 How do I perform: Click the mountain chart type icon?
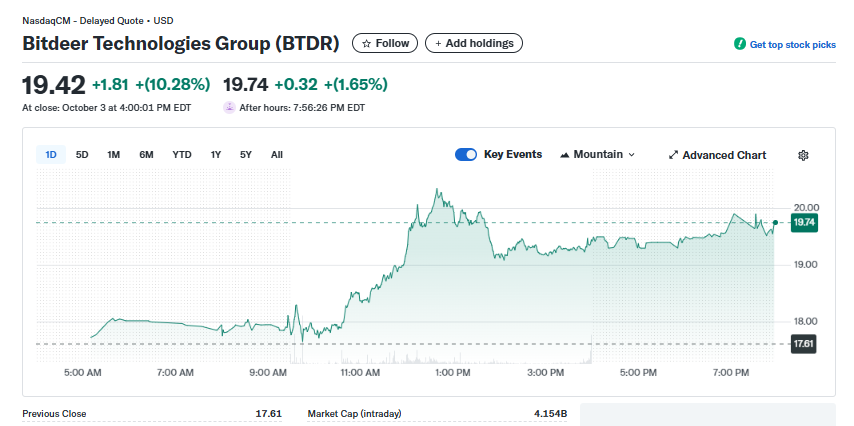564,155
